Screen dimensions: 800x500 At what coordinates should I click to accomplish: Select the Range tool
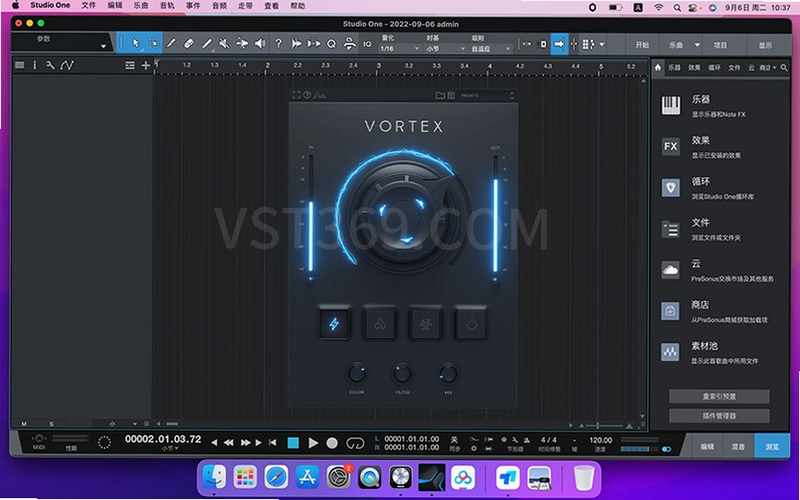(x=153, y=43)
